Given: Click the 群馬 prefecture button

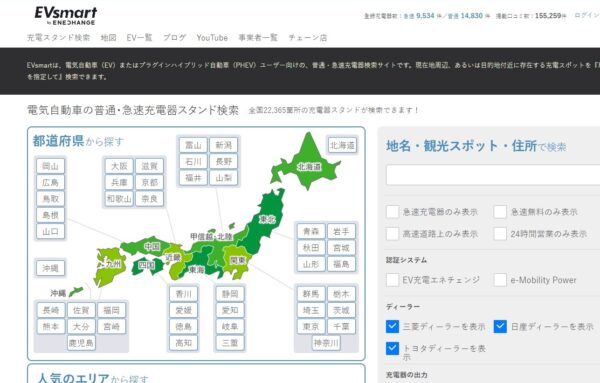Looking at the screenshot, I should point(311,294).
